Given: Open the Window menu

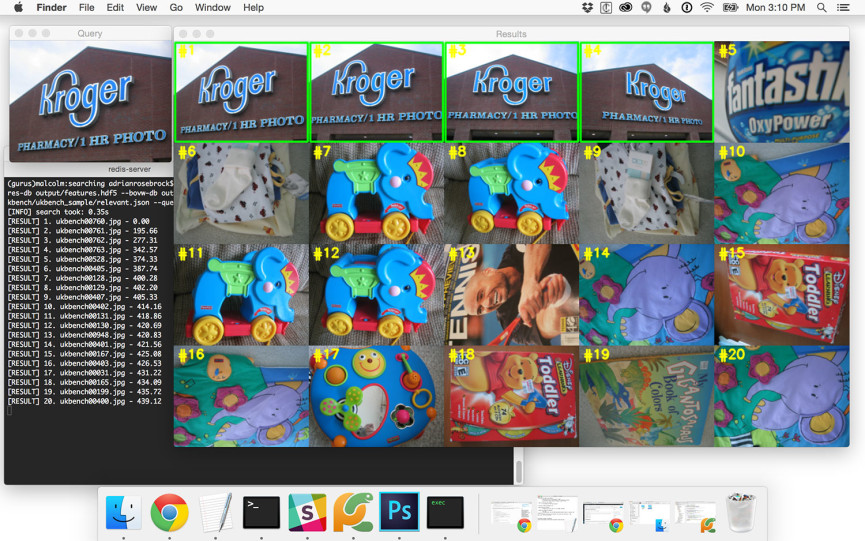Looking at the screenshot, I should (x=212, y=7).
